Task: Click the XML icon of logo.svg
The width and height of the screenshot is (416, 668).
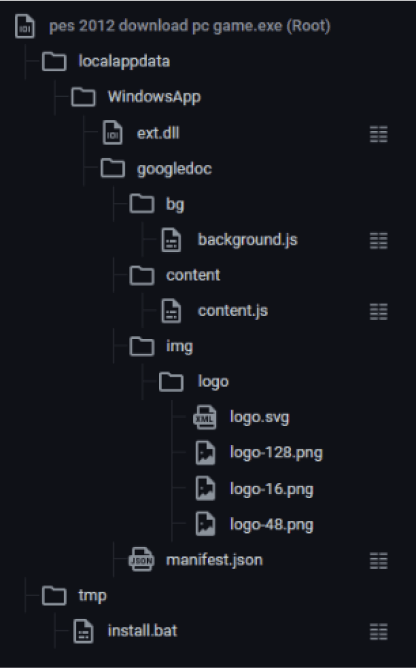Action: coord(205,417)
